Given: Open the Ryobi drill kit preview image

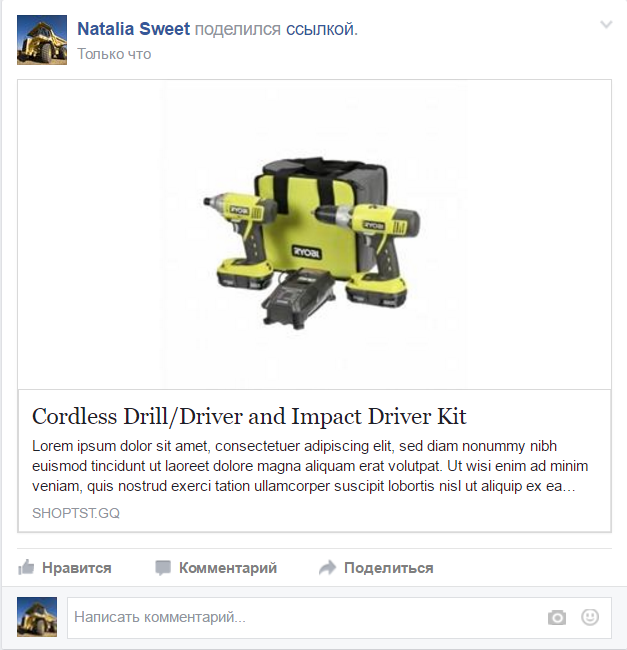Looking at the screenshot, I should pyautogui.click(x=314, y=234).
